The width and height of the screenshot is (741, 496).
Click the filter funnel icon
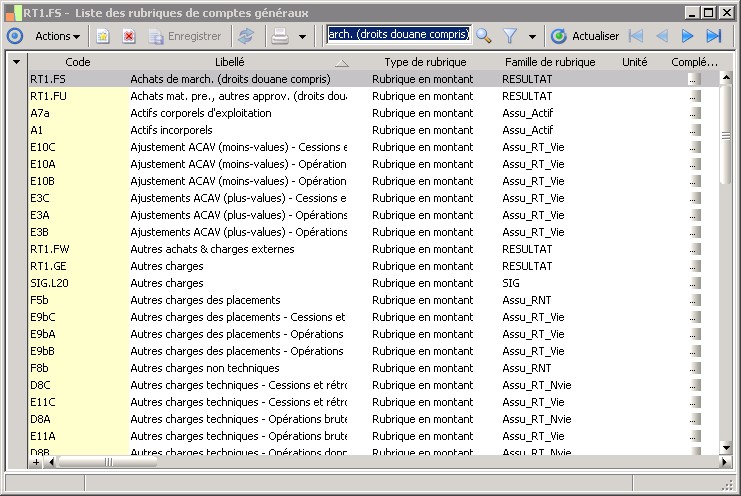click(x=510, y=36)
